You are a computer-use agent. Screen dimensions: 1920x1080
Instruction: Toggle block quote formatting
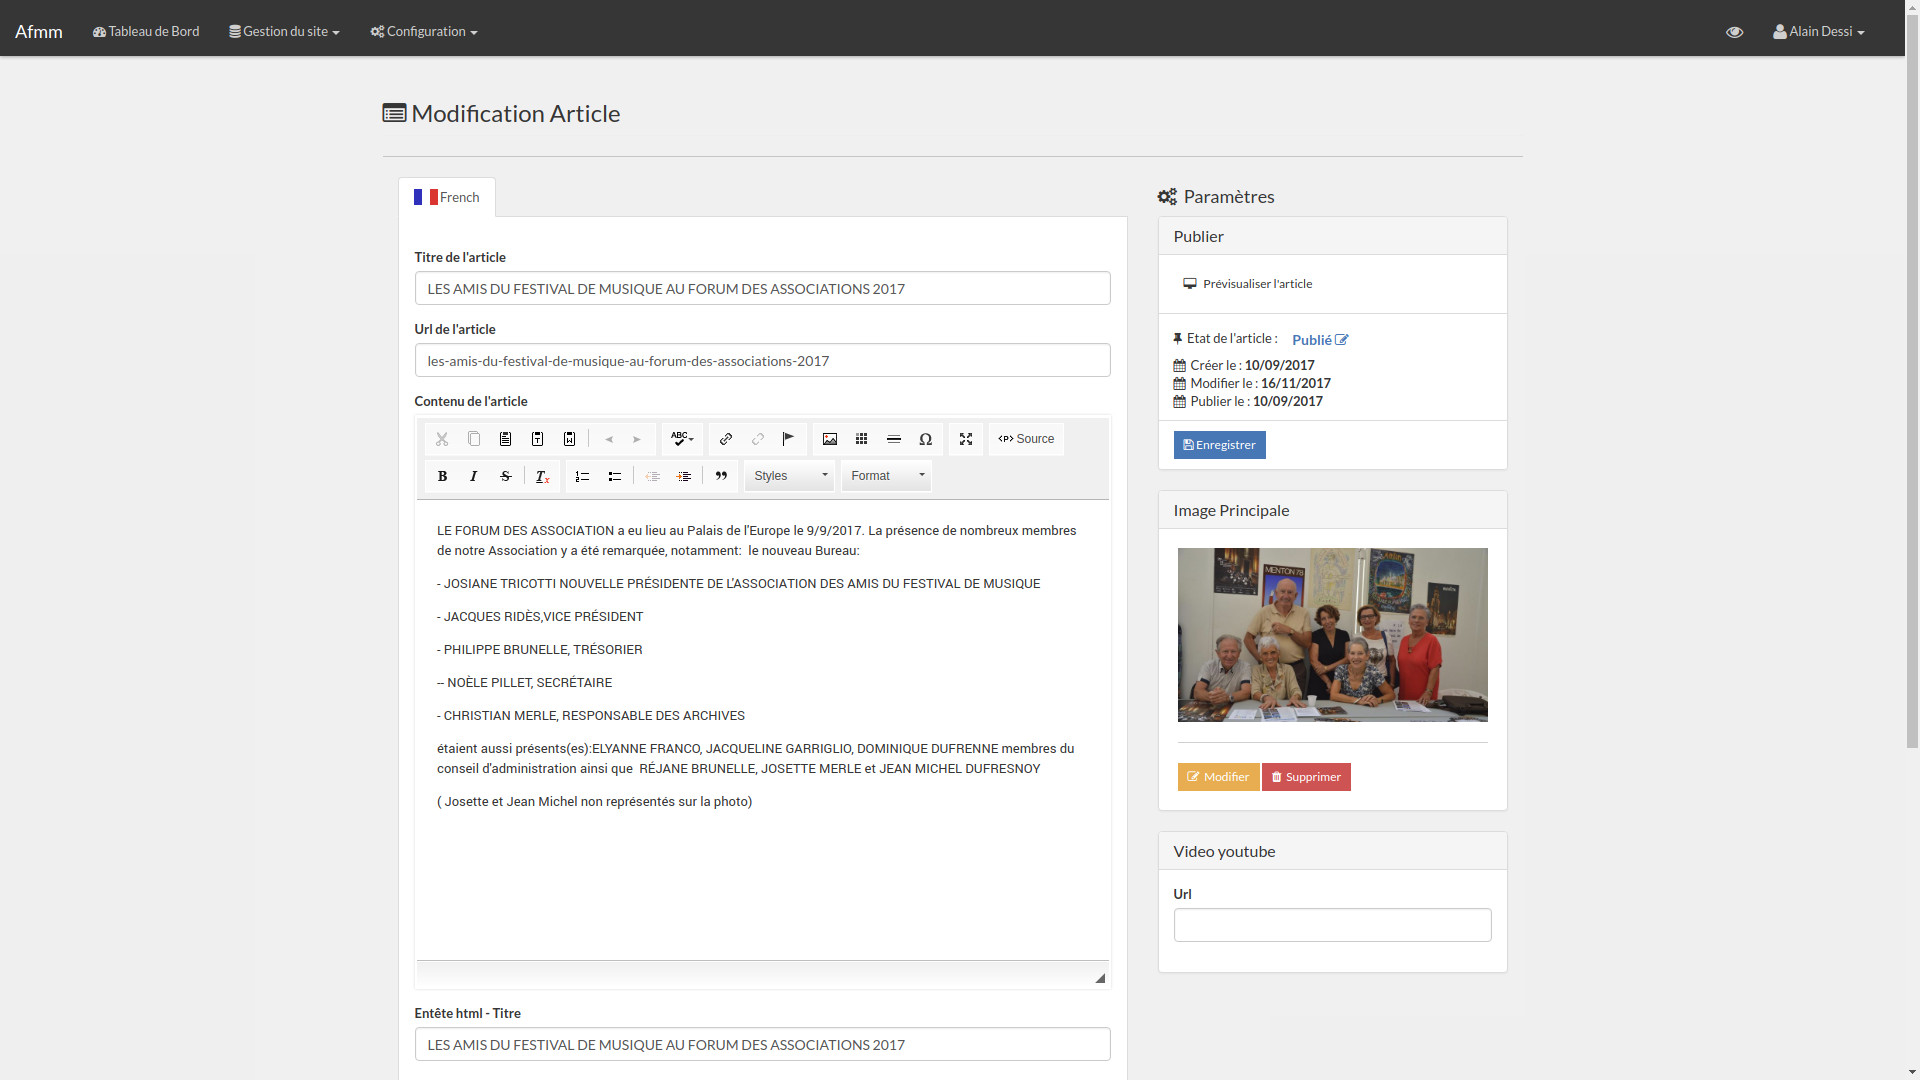[721, 476]
